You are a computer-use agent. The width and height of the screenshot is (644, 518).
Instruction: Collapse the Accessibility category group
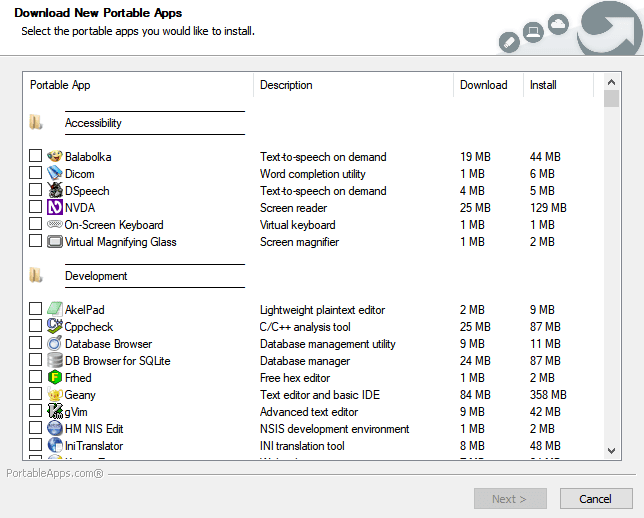(x=37, y=123)
